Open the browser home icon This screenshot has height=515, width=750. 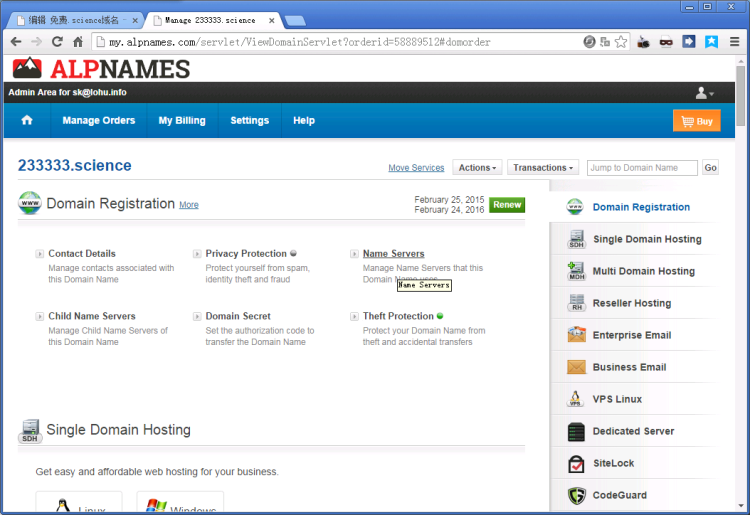coord(78,42)
